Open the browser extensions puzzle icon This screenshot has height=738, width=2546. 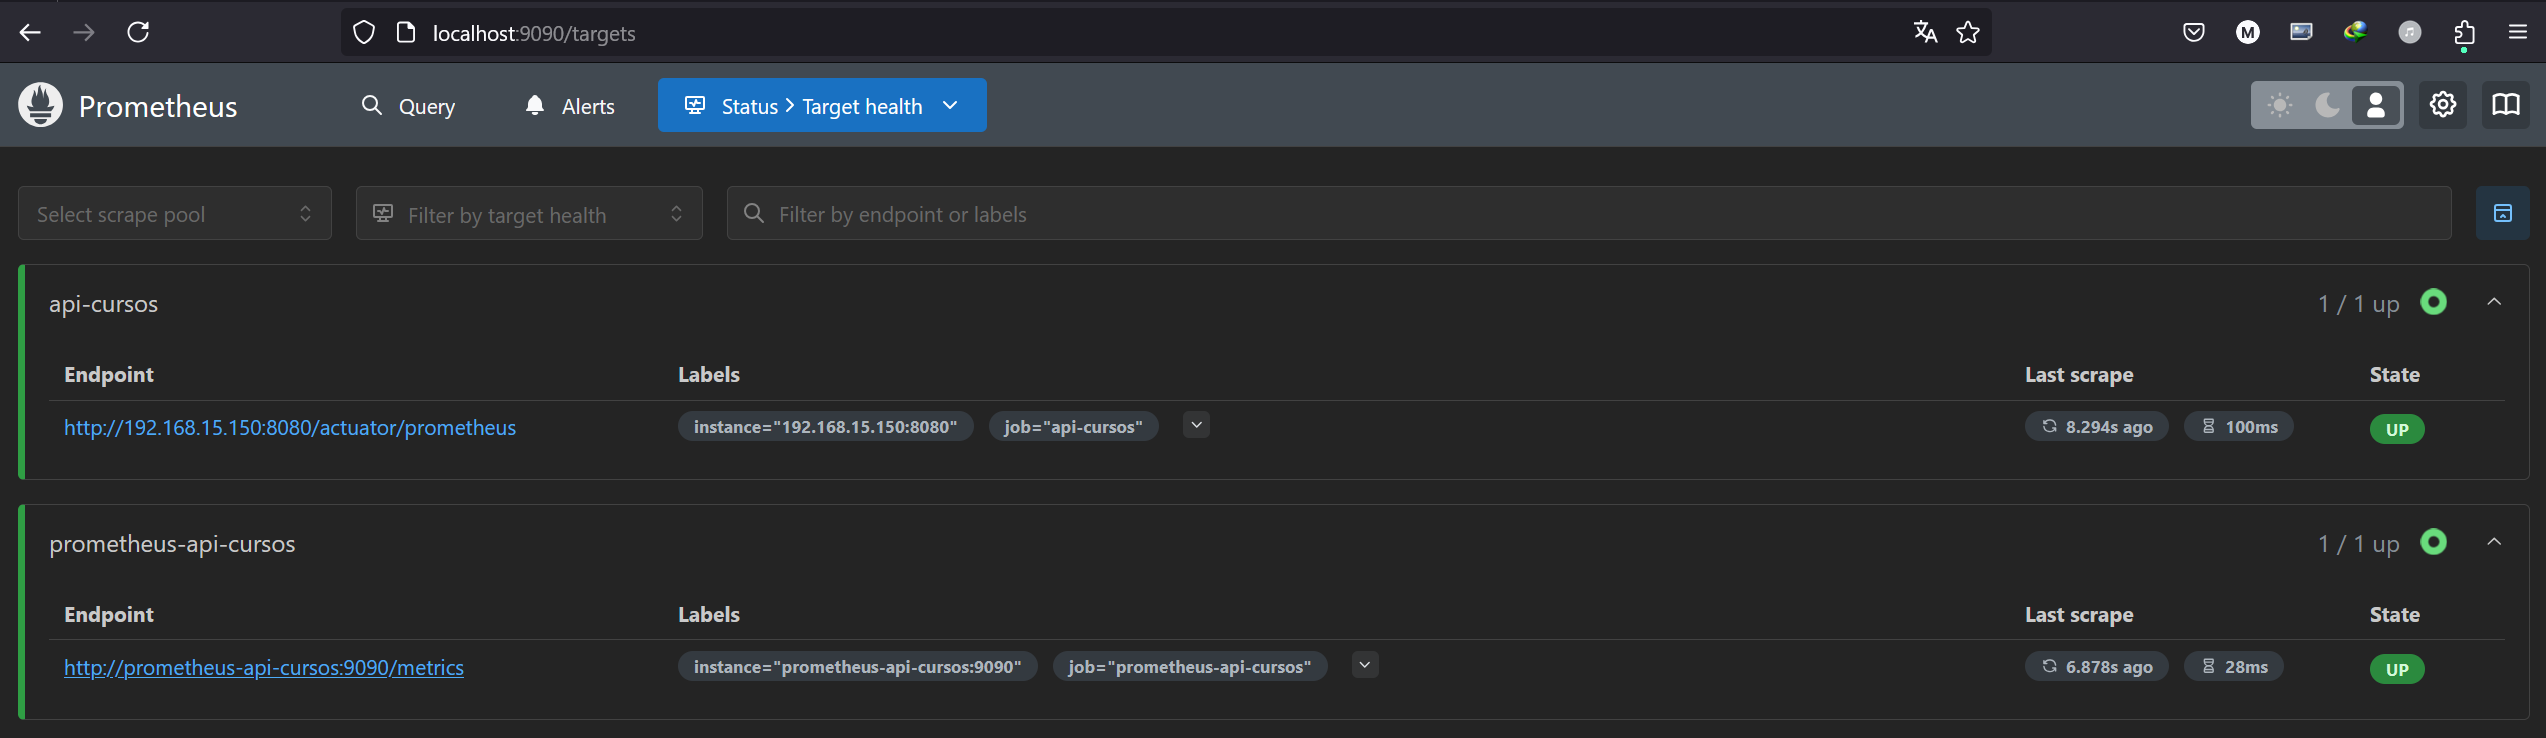tap(2464, 33)
